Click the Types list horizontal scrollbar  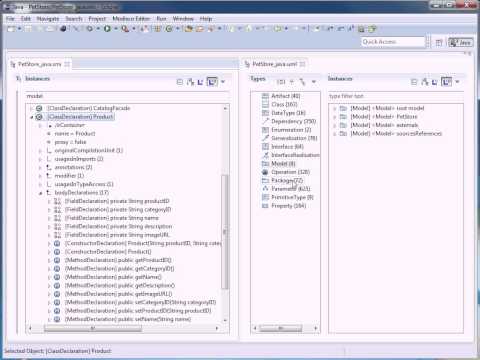[x=281, y=328]
